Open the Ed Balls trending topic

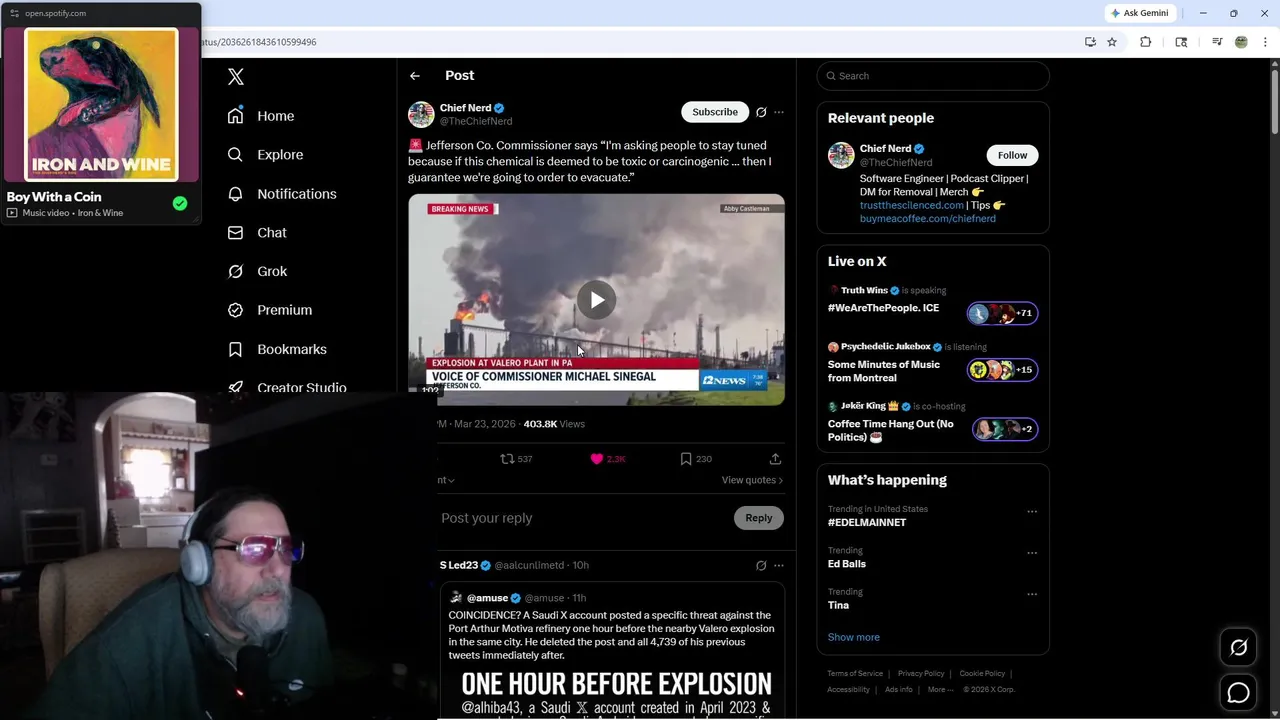(x=847, y=564)
